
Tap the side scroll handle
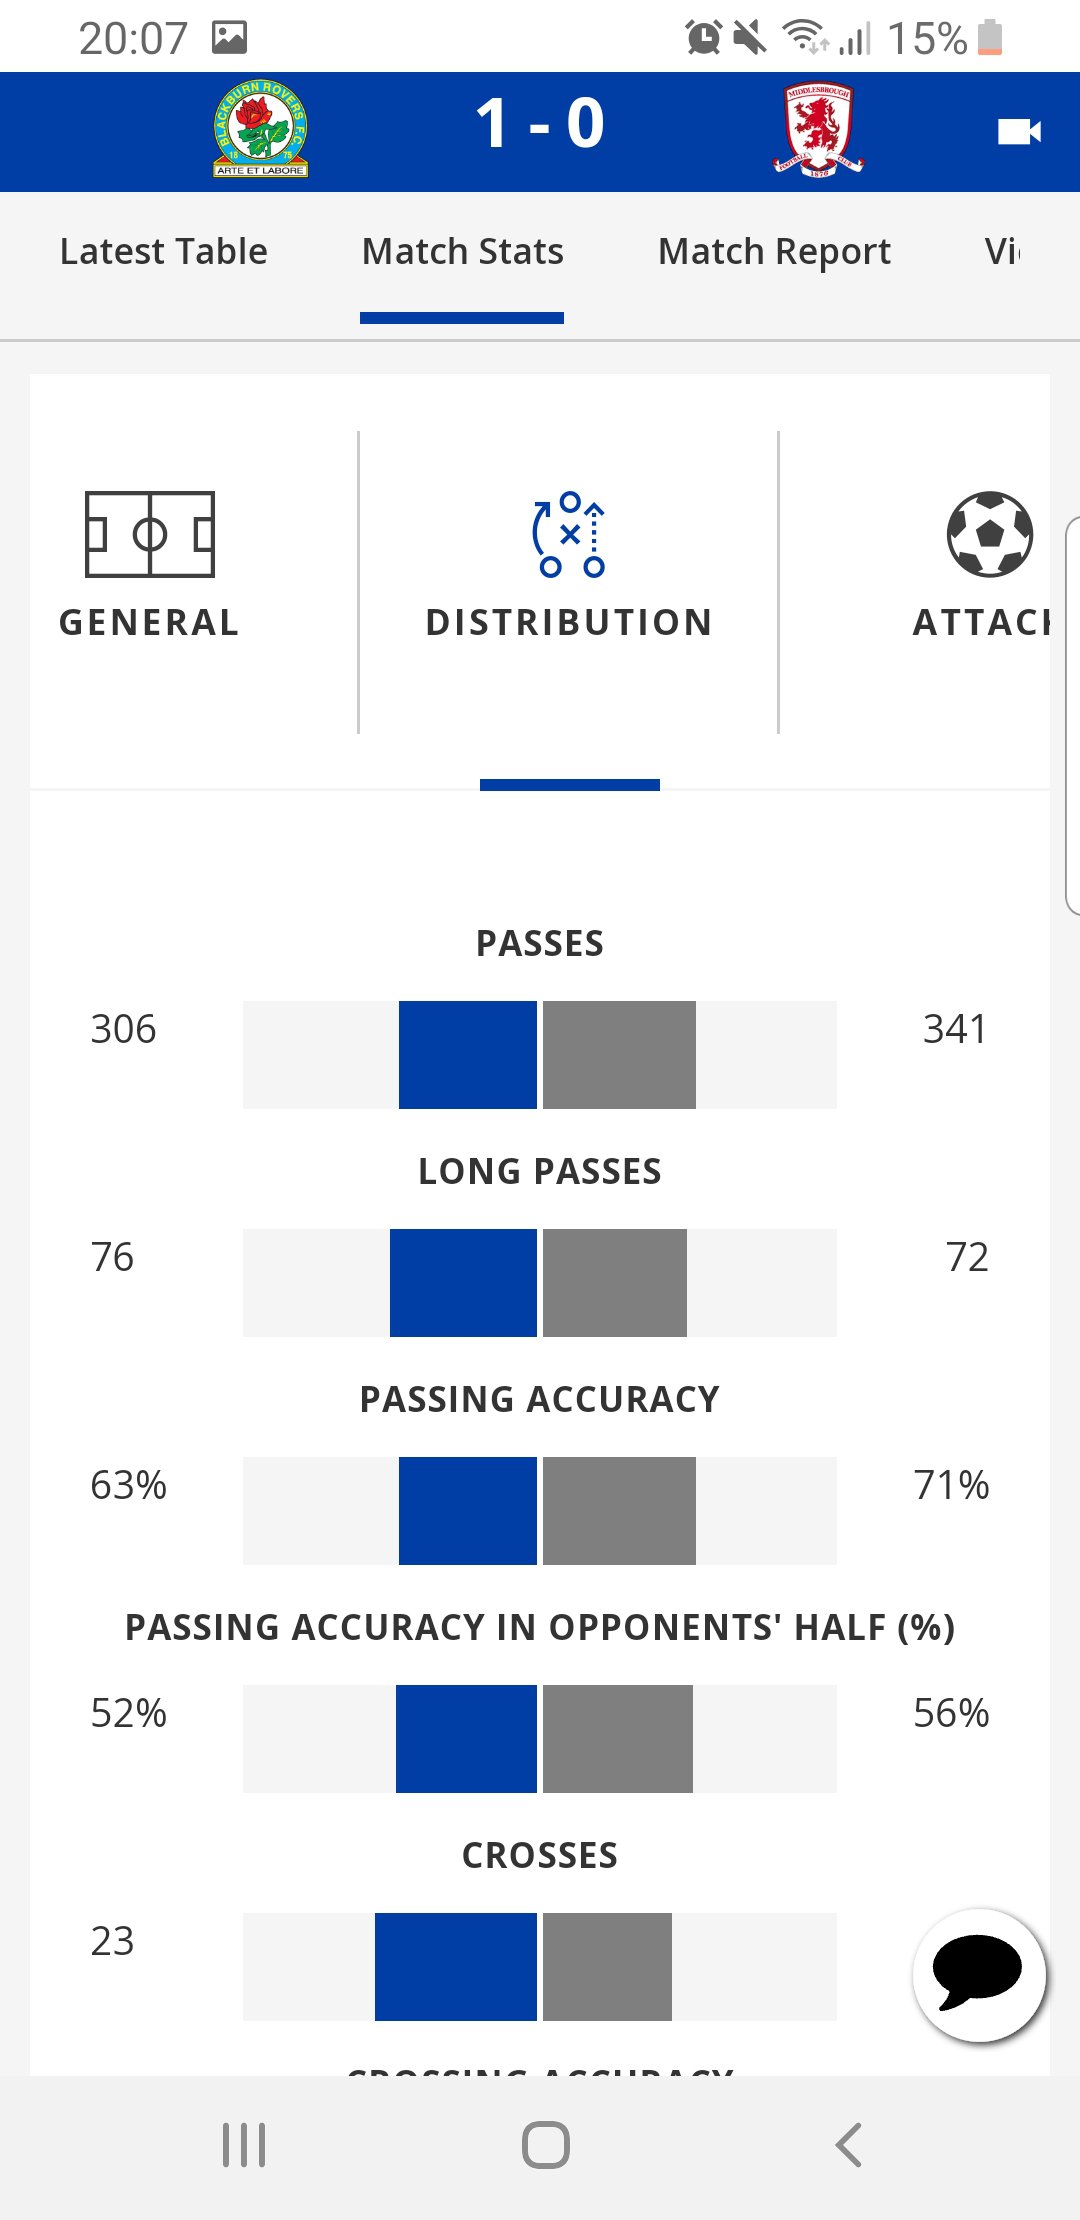(x=1073, y=716)
